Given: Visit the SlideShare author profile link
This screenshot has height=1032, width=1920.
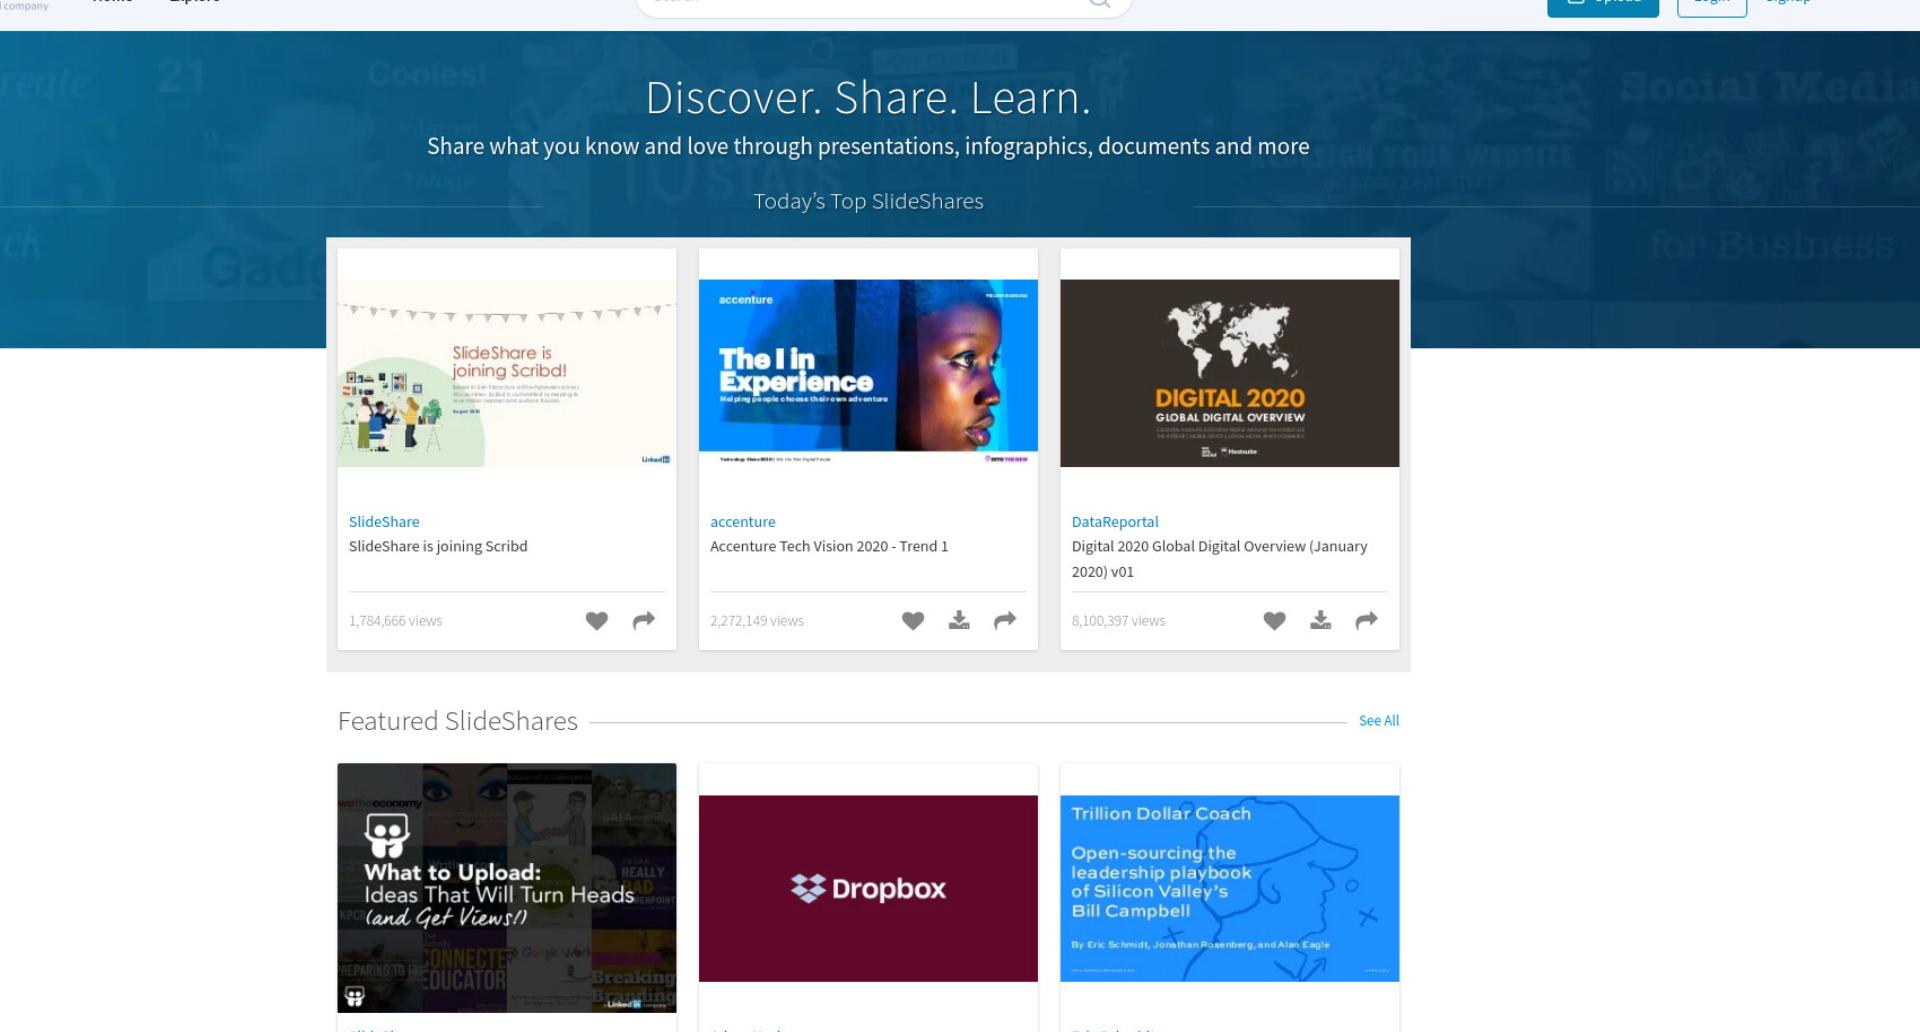Looking at the screenshot, I should click(384, 522).
